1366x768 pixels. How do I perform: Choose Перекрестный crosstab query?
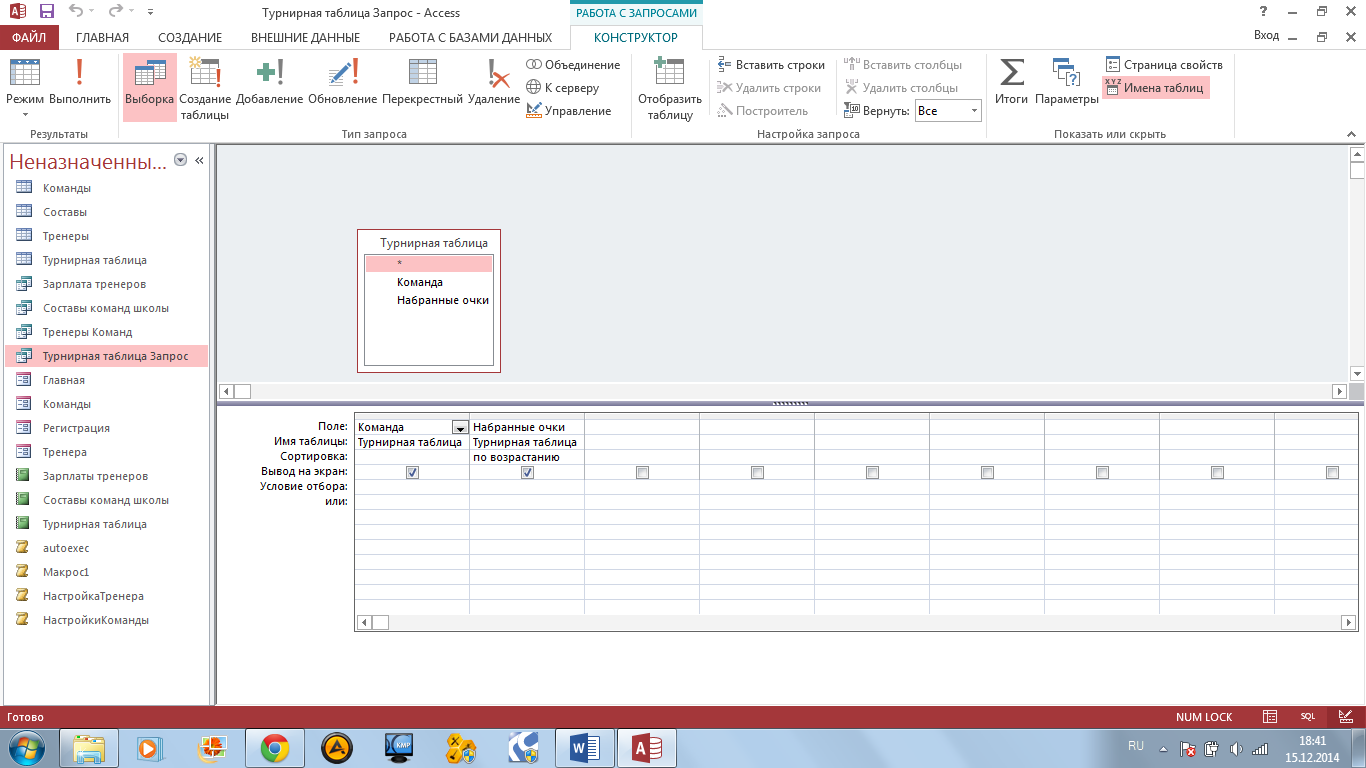click(x=423, y=82)
